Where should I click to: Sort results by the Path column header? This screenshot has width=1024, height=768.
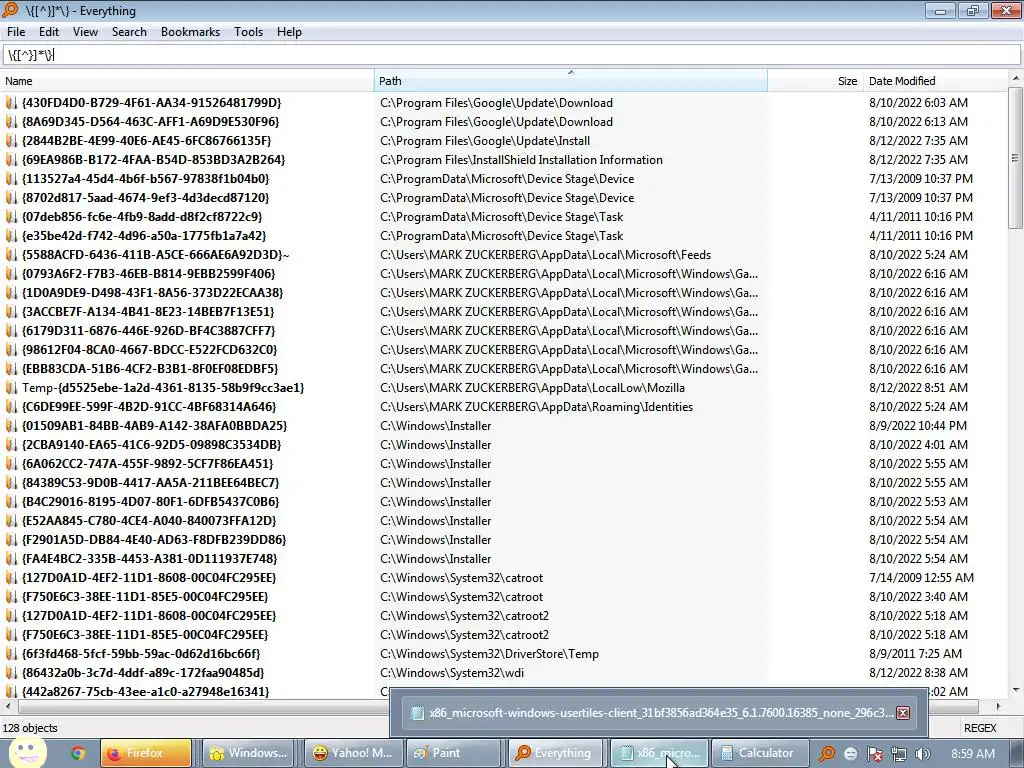(x=571, y=81)
